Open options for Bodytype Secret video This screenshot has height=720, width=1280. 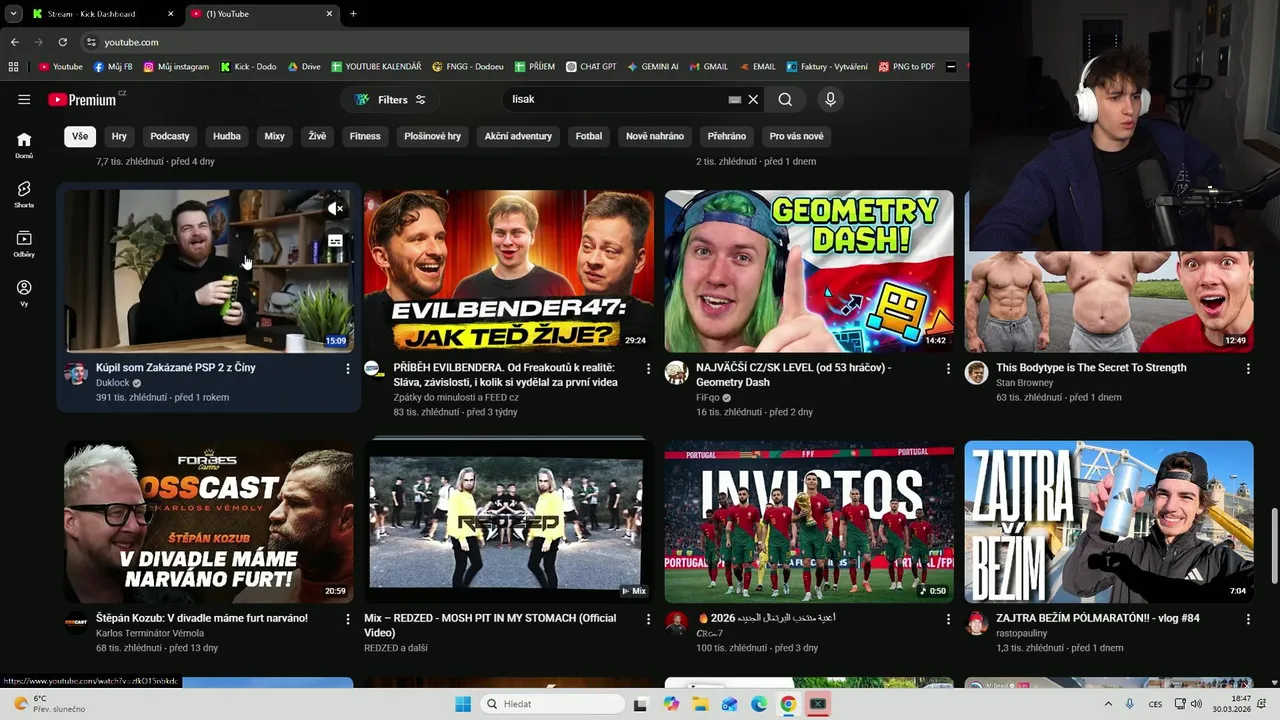[1248, 369]
